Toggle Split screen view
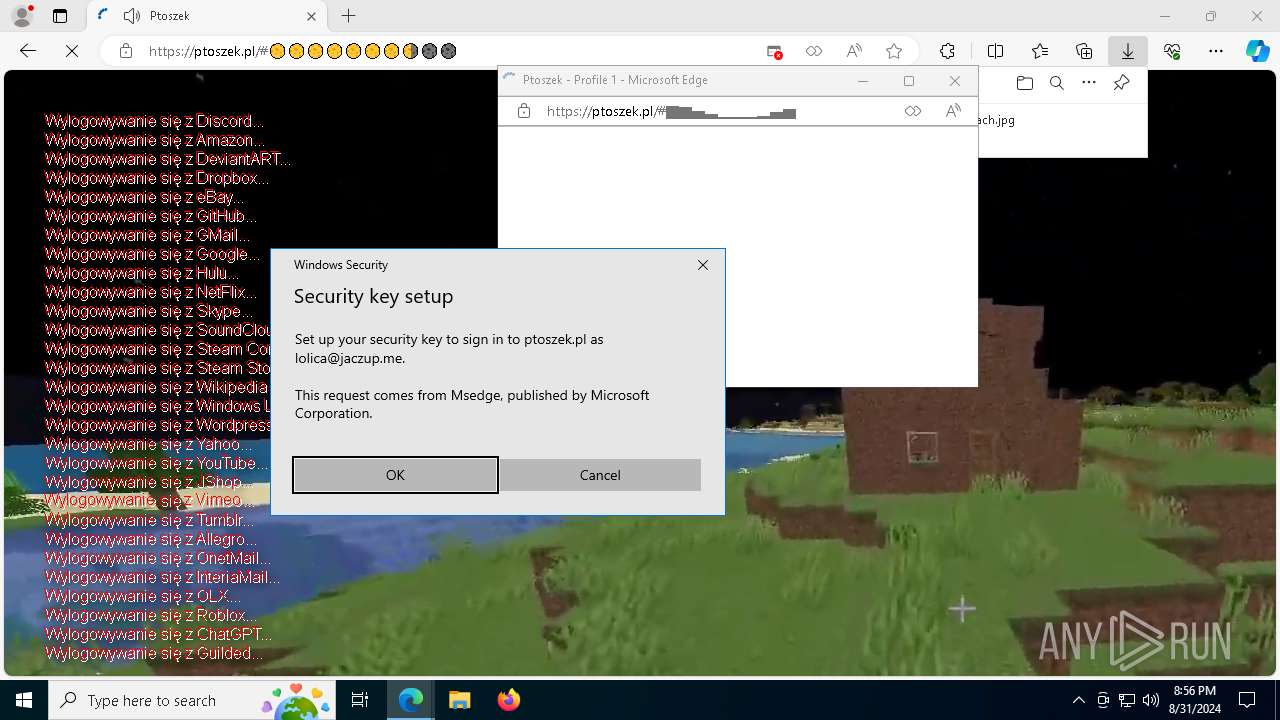The height and width of the screenshot is (720, 1280). pyautogui.click(x=995, y=51)
